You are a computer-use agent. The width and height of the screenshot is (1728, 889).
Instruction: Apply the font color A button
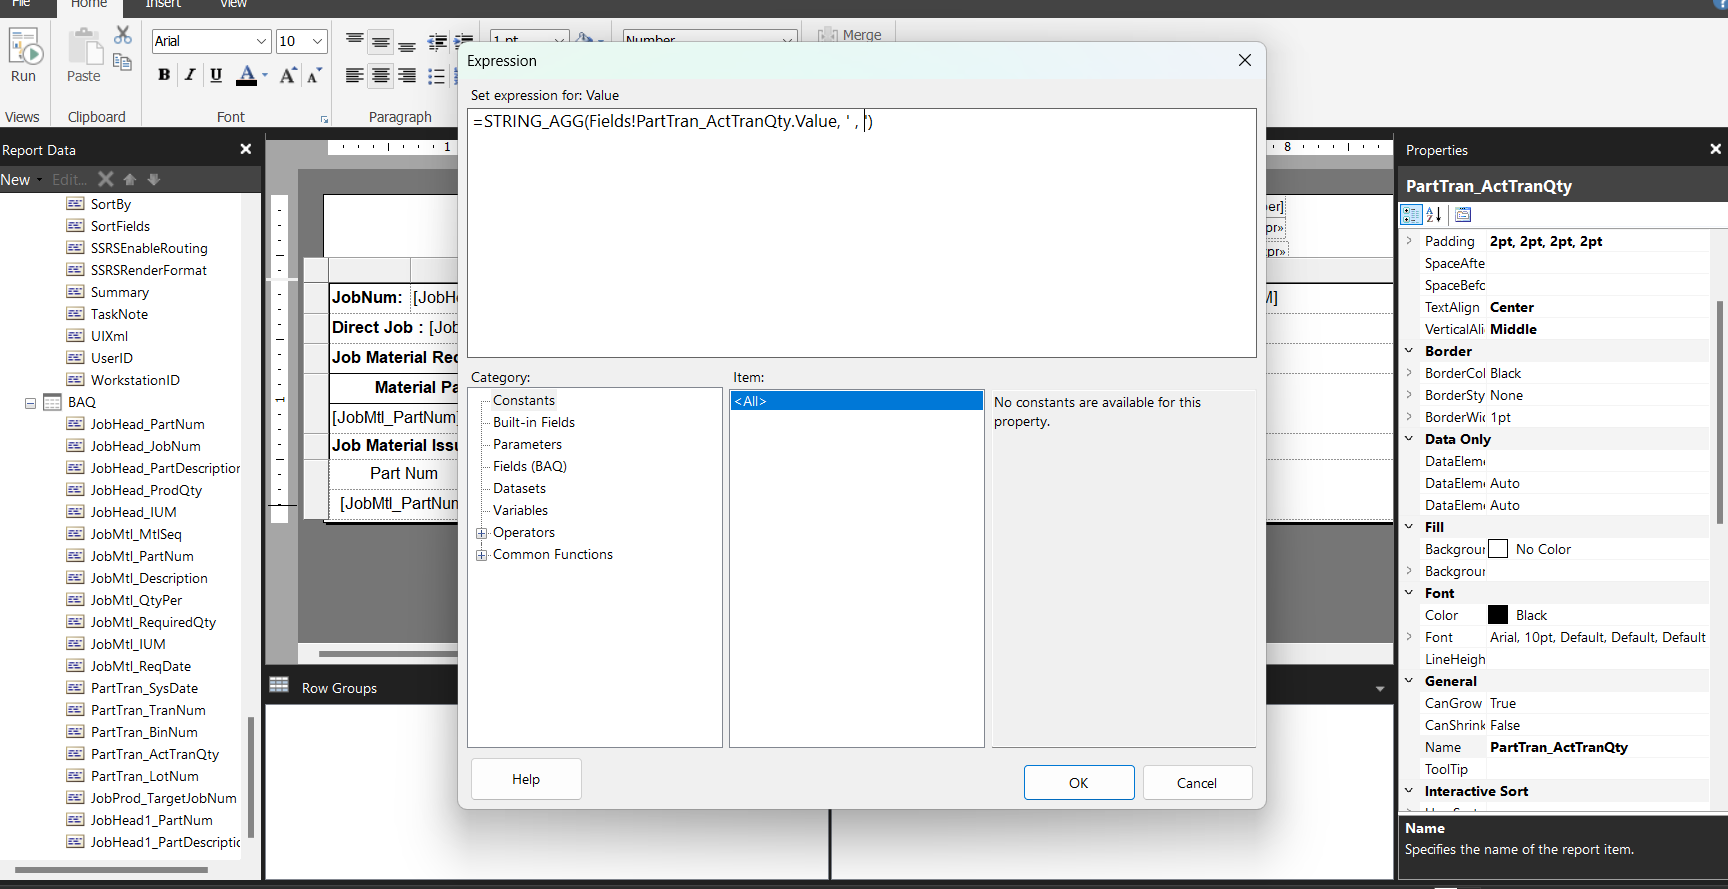coord(246,75)
